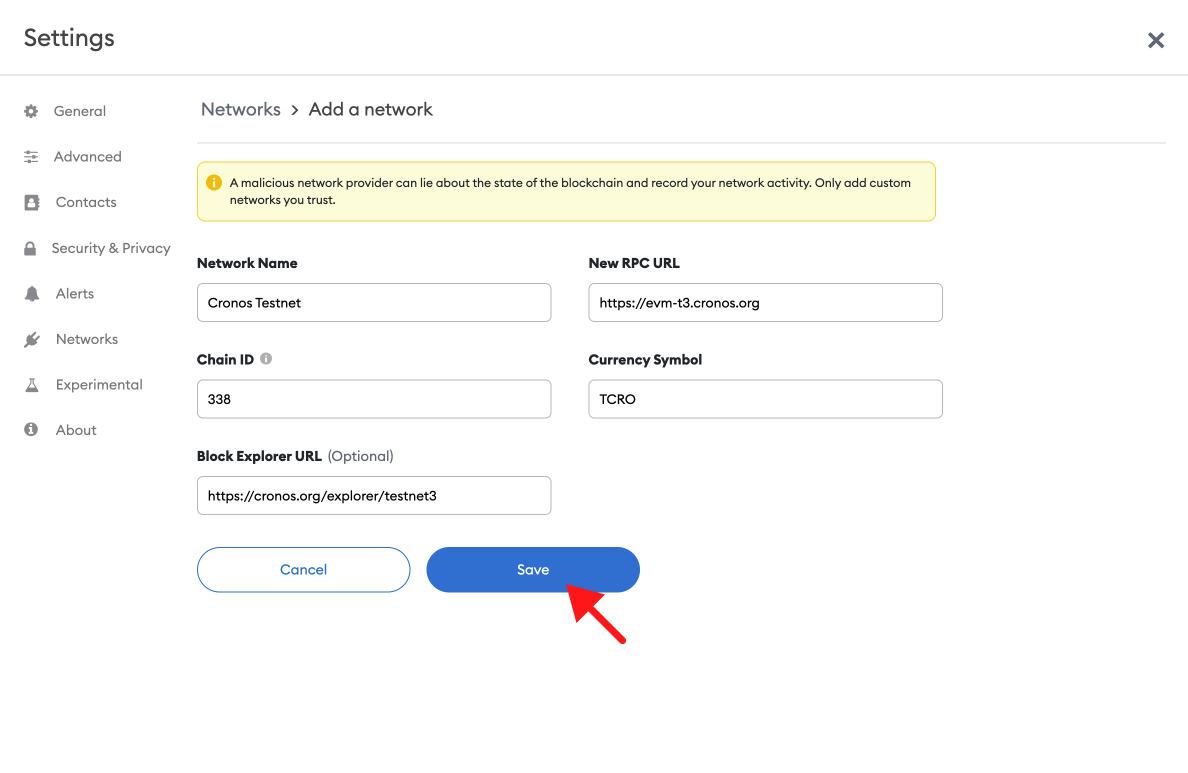Open the Alerts settings section
This screenshot has height=773, width=1188.
pyautogui.click(x=74, y=293)
